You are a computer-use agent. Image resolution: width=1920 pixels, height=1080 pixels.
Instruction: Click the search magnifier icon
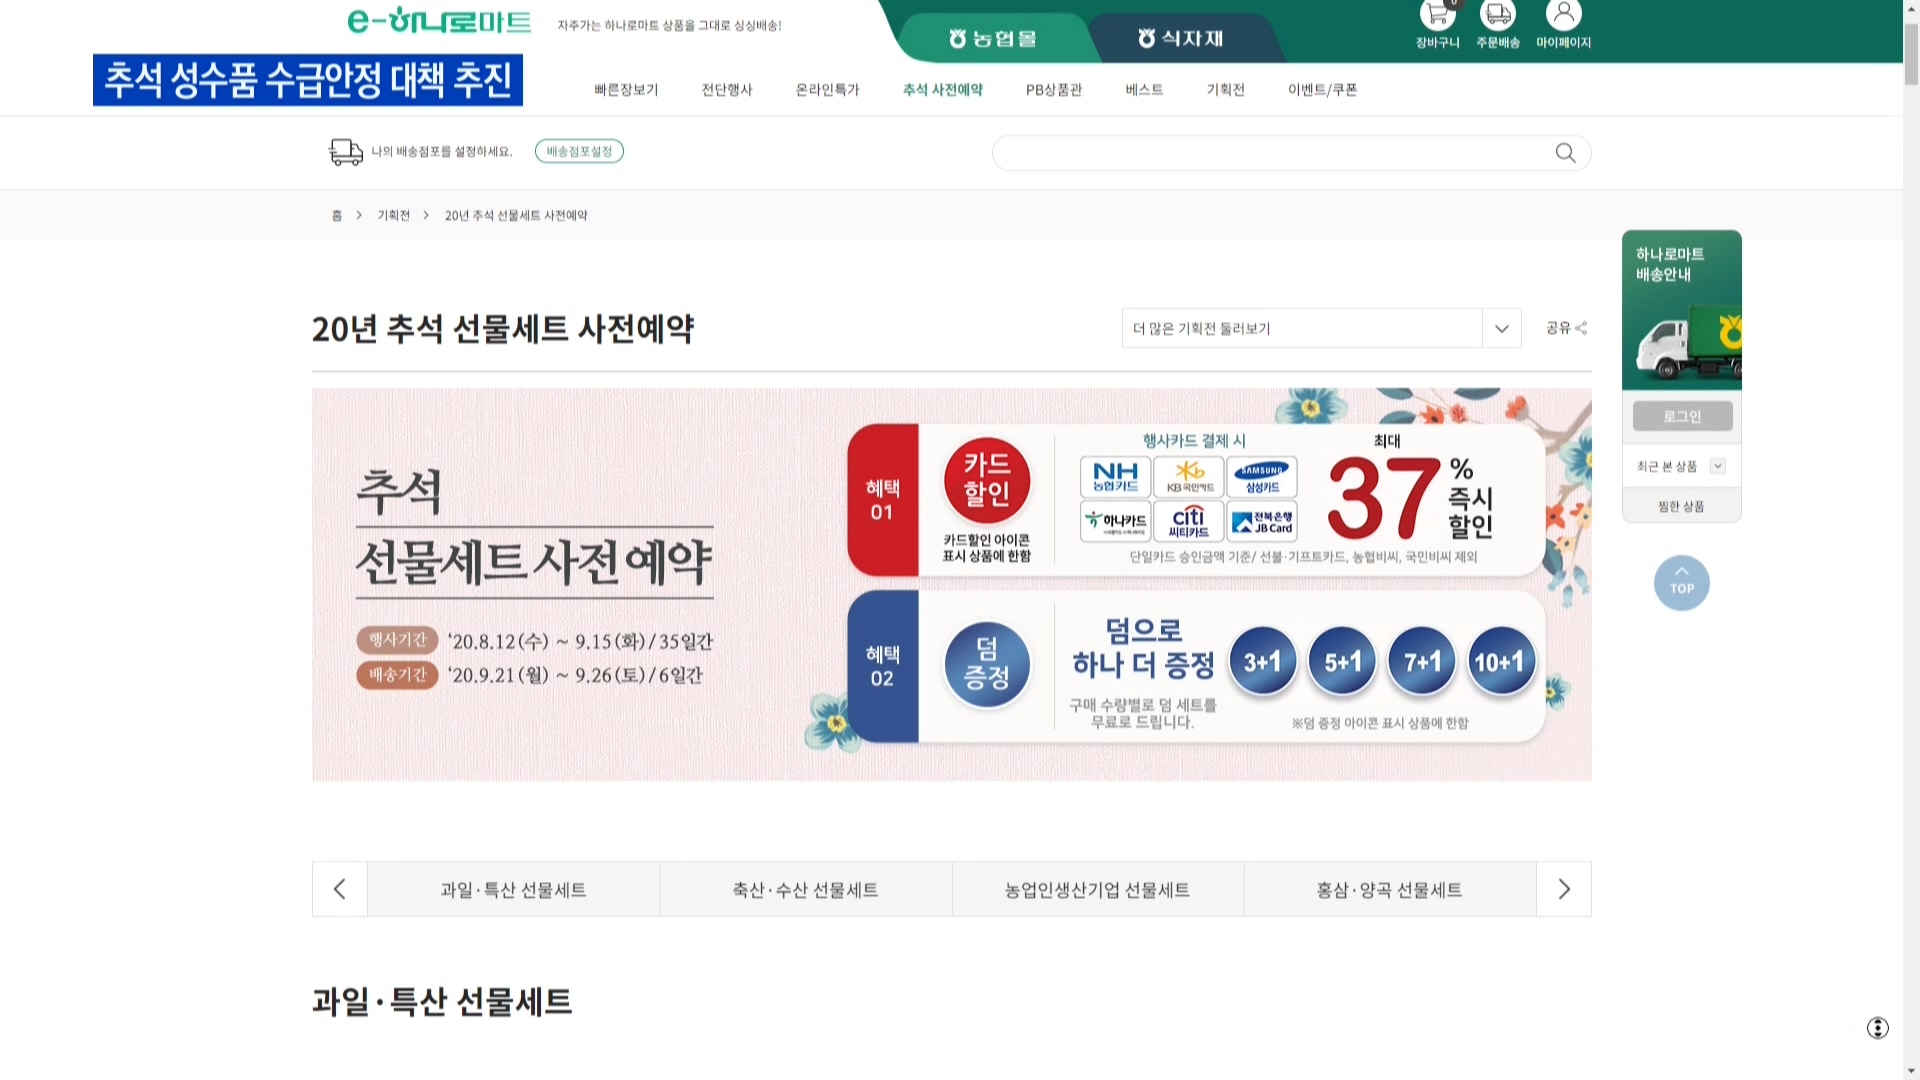click(1565, 153)
